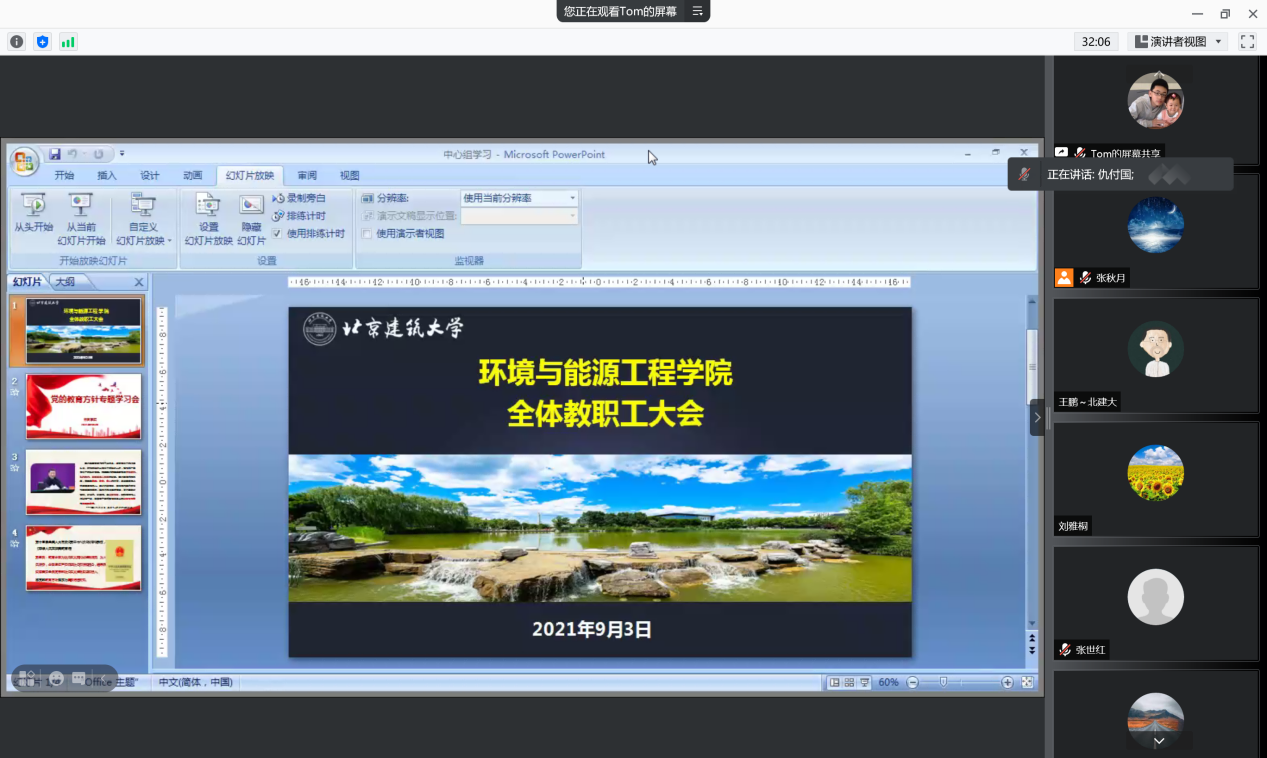Image resolution: width=1267 pixels, height=758 pixels.
Task: Collapse the participant panel with the arrow handle
Action: [1037, 417]
